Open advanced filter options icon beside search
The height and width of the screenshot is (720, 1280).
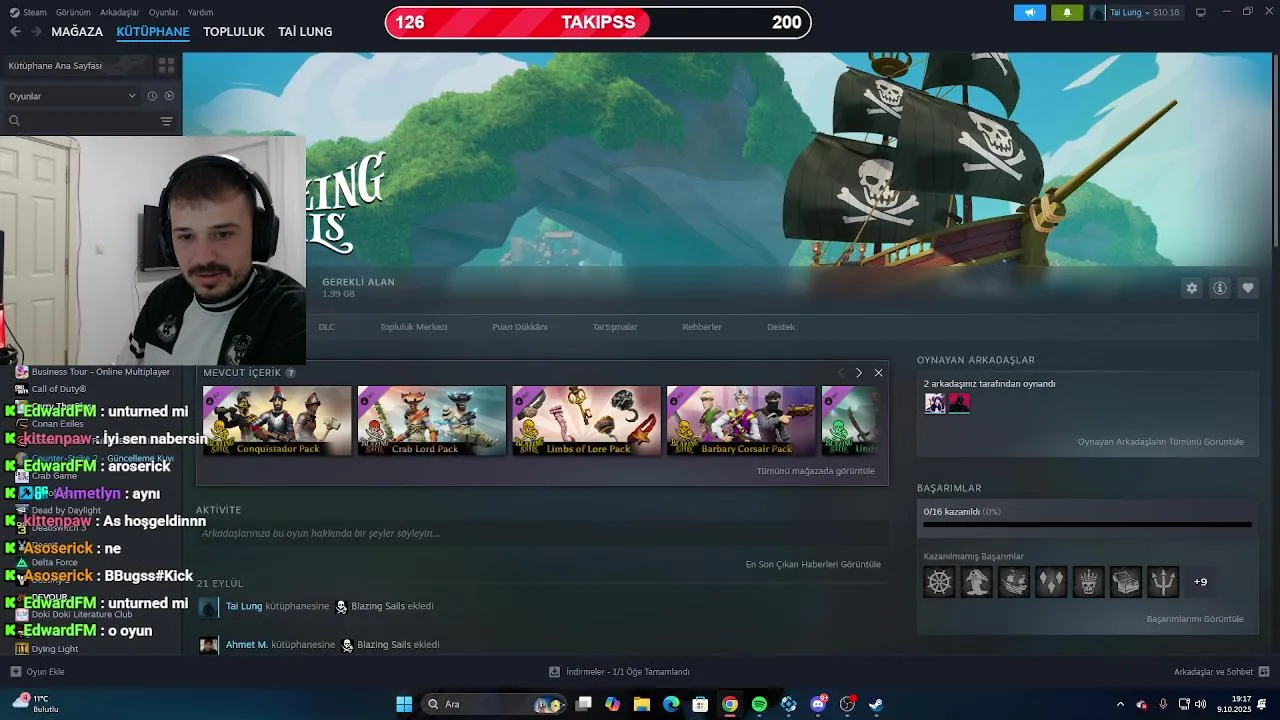[166, 121]
